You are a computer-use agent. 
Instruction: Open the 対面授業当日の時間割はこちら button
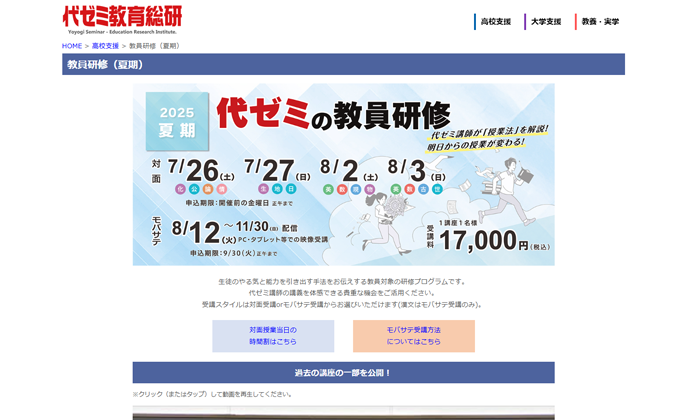coord(273,336)
